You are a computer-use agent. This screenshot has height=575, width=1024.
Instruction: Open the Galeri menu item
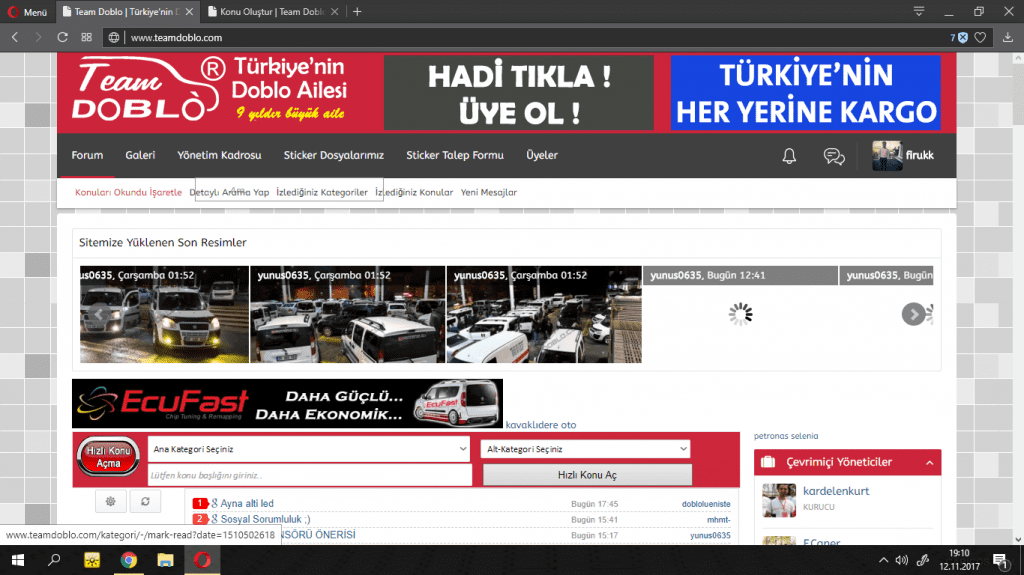coord(140,155)
